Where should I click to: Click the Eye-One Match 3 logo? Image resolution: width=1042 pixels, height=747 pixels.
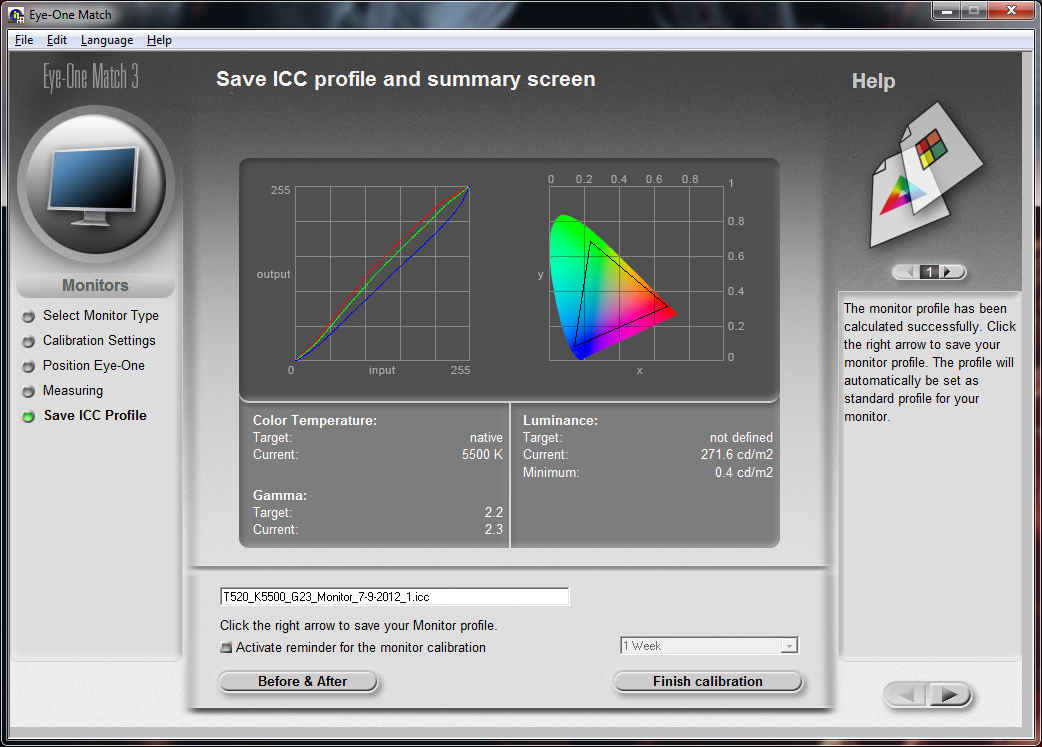[x=91, y=77]
